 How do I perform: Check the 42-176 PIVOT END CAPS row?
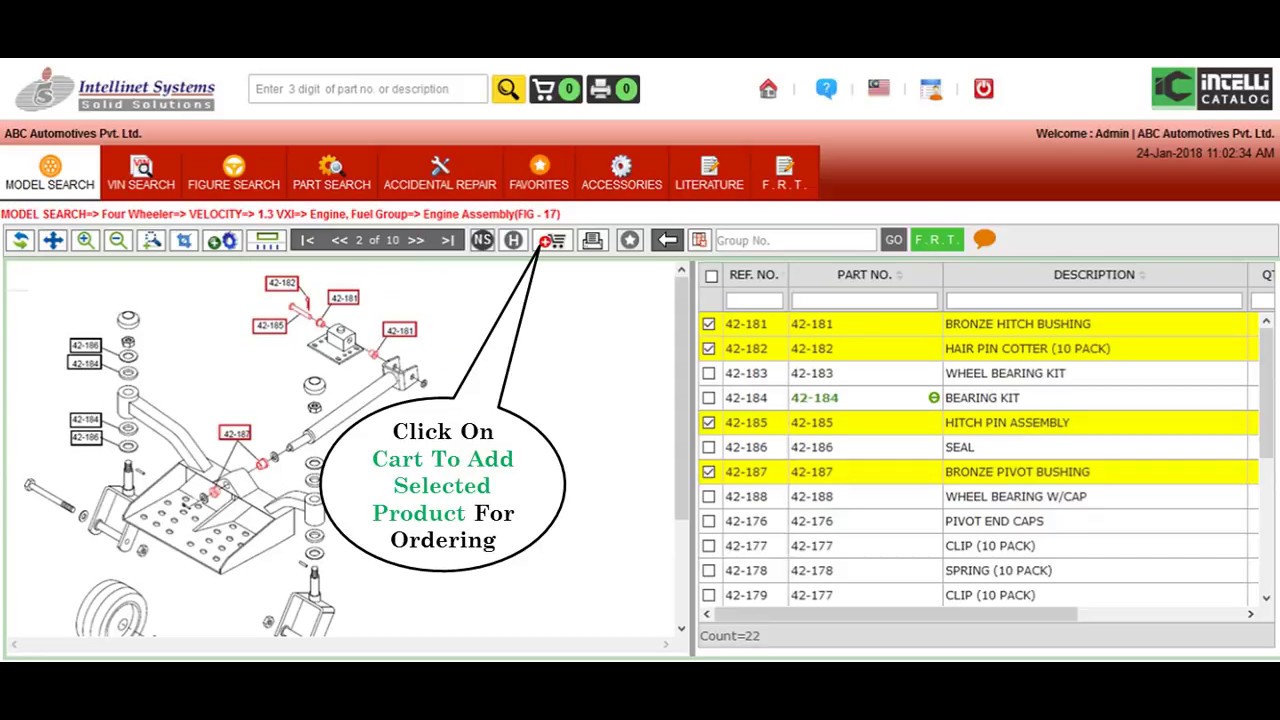(709, 521)
